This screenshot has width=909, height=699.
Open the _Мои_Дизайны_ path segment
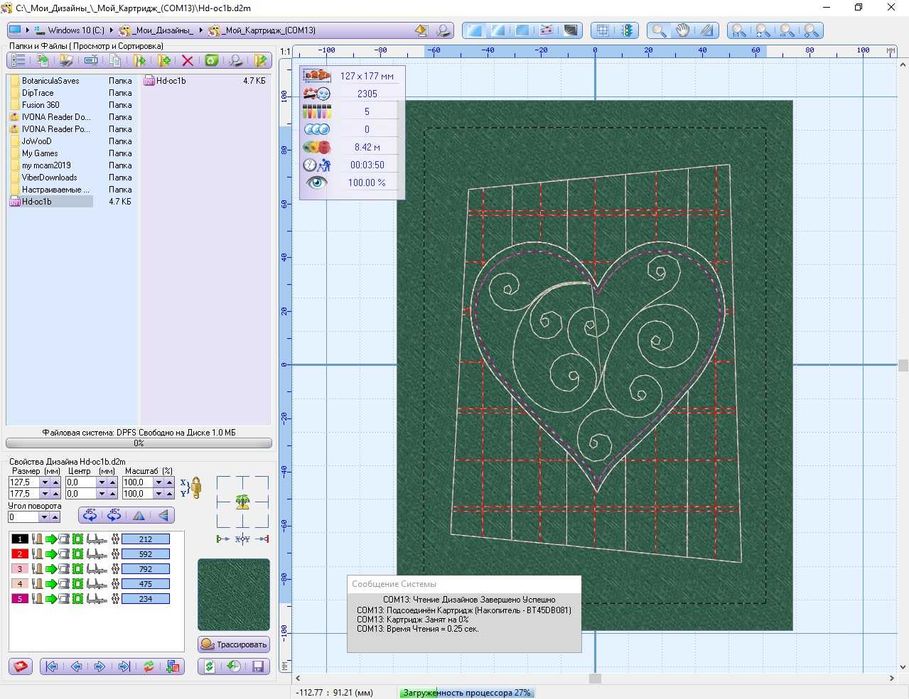(163, 31)
